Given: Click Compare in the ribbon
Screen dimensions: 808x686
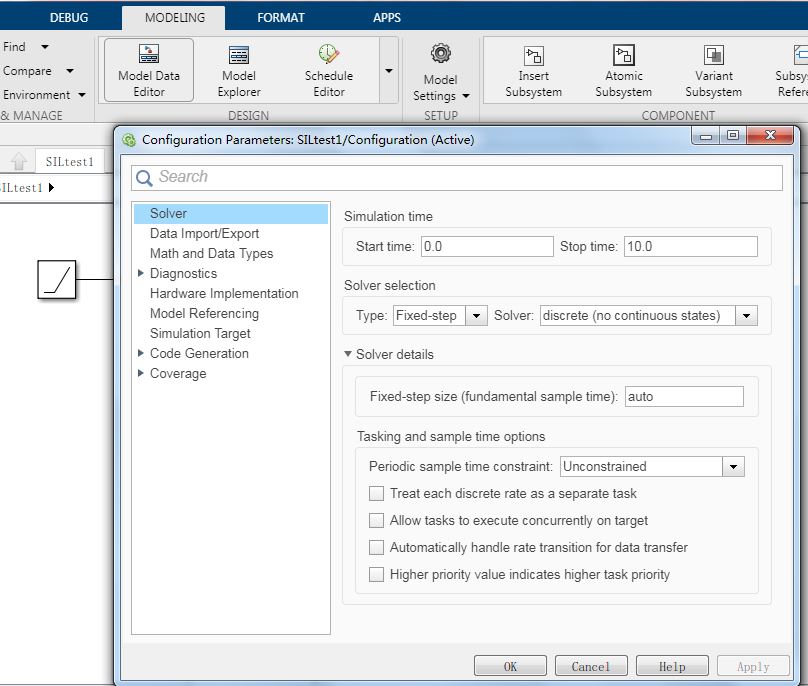Looking at the screenshot, I should coord(27,71).
